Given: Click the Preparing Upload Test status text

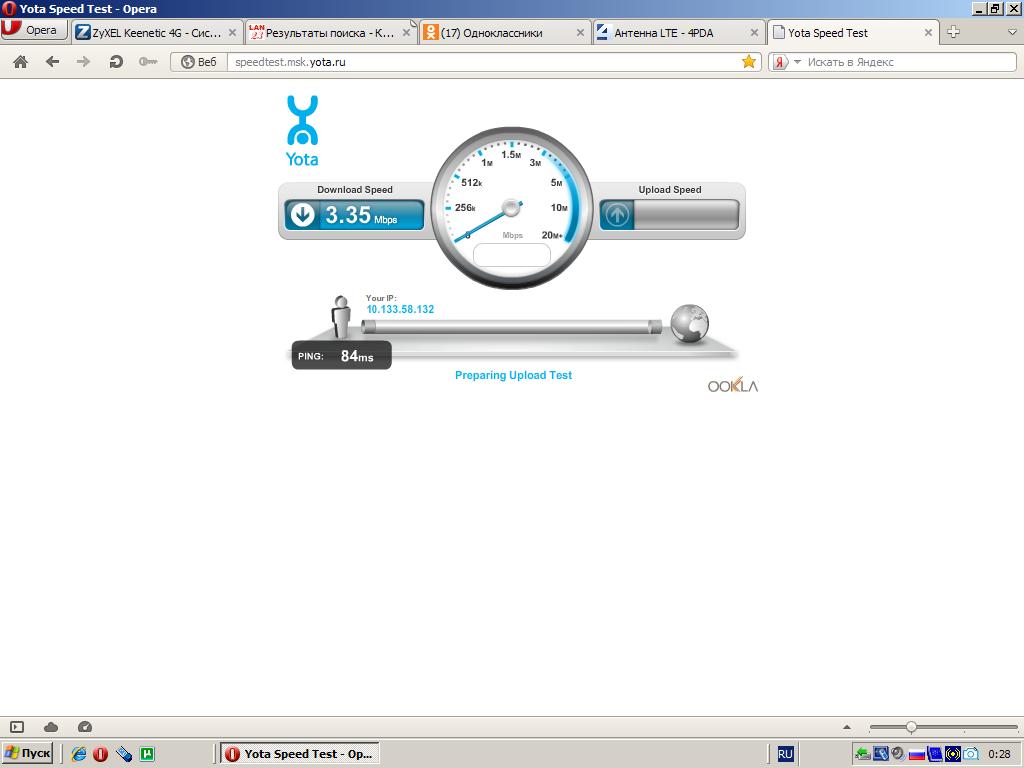Looking at the screenshot, I should 513,375.
